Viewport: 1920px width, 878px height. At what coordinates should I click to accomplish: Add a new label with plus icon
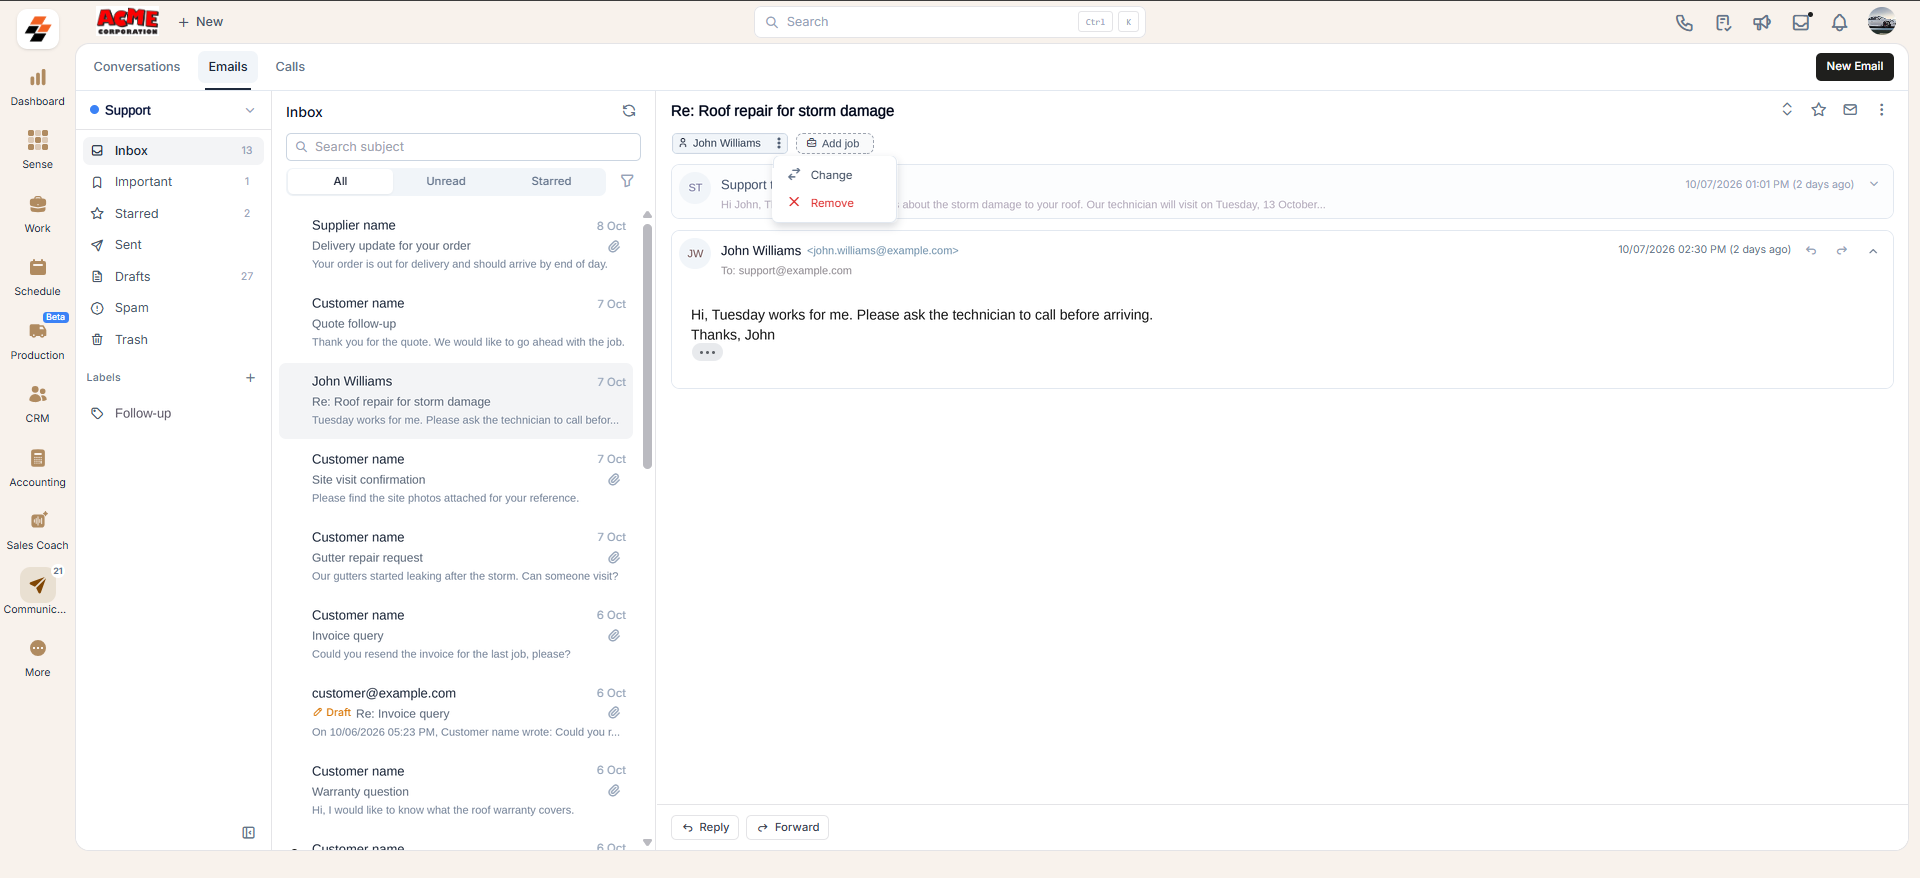coord(250,378)
